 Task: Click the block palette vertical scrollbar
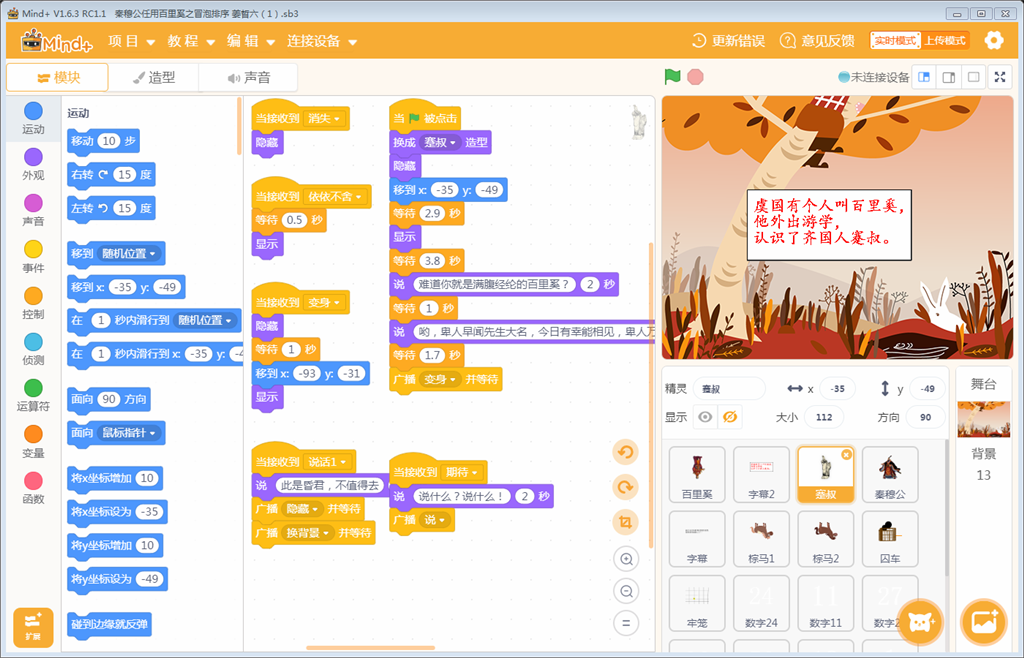(x=239, y=127)
